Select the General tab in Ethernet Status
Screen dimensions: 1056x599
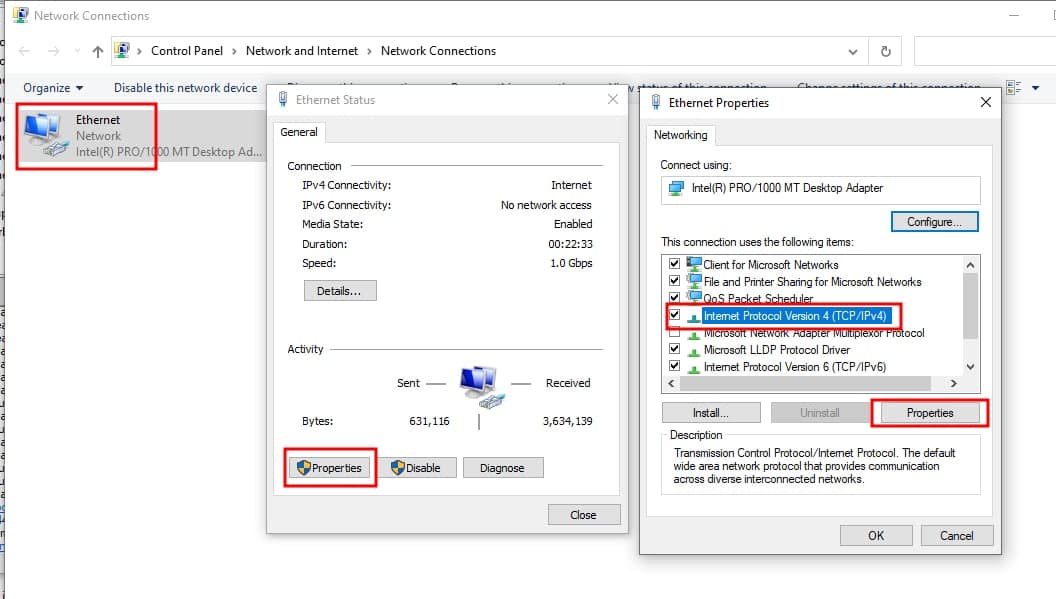(298, 132)
